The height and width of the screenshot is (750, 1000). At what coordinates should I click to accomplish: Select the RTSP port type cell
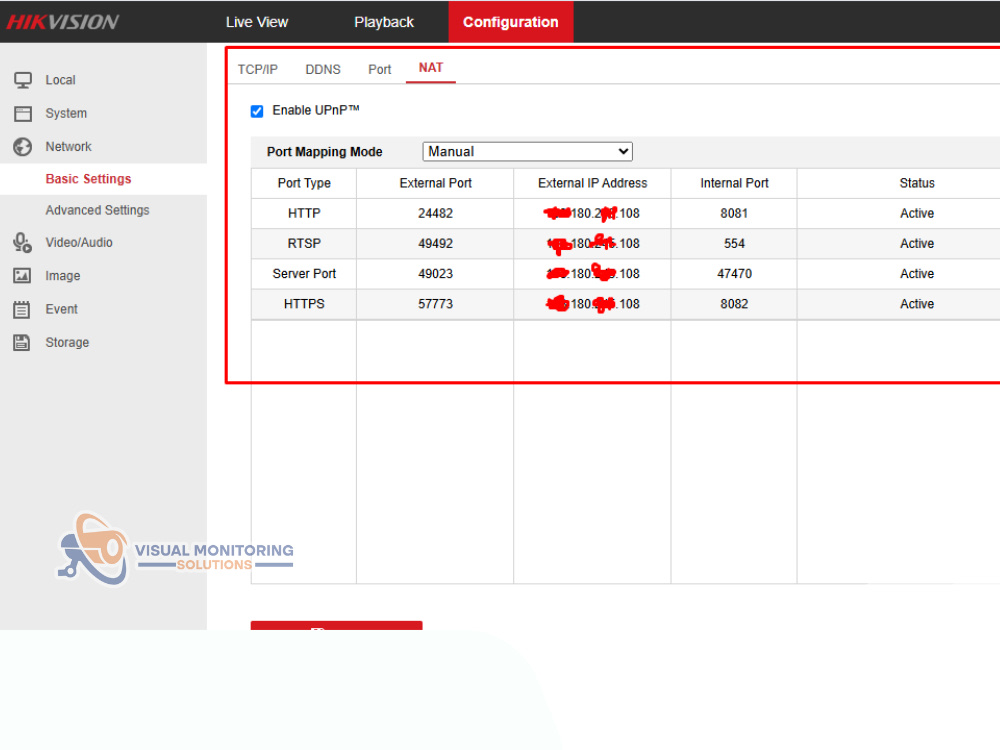(x=304, y=244)
